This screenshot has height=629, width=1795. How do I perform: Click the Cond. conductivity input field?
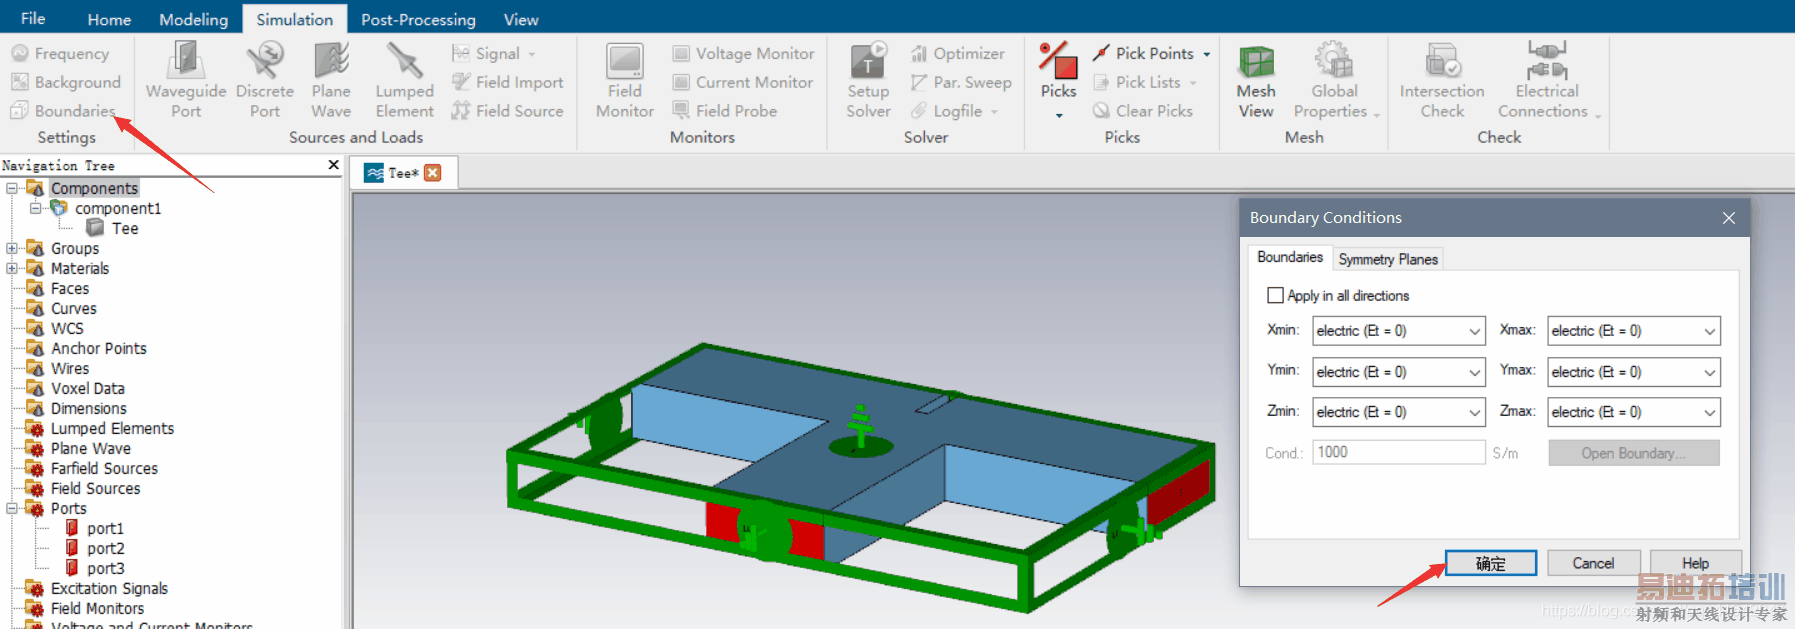pos(1399,452)
